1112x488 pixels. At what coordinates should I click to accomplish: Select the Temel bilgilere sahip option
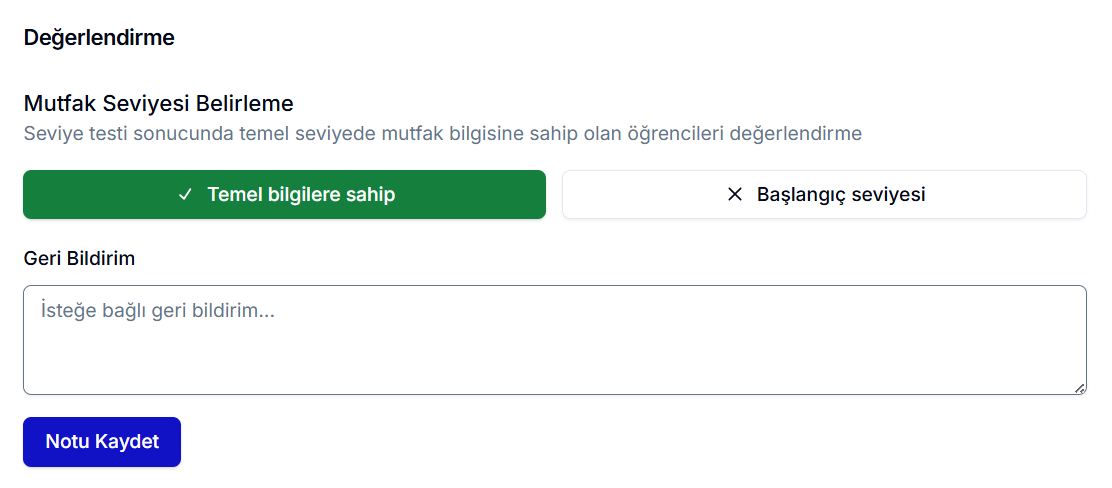[284, 195]
